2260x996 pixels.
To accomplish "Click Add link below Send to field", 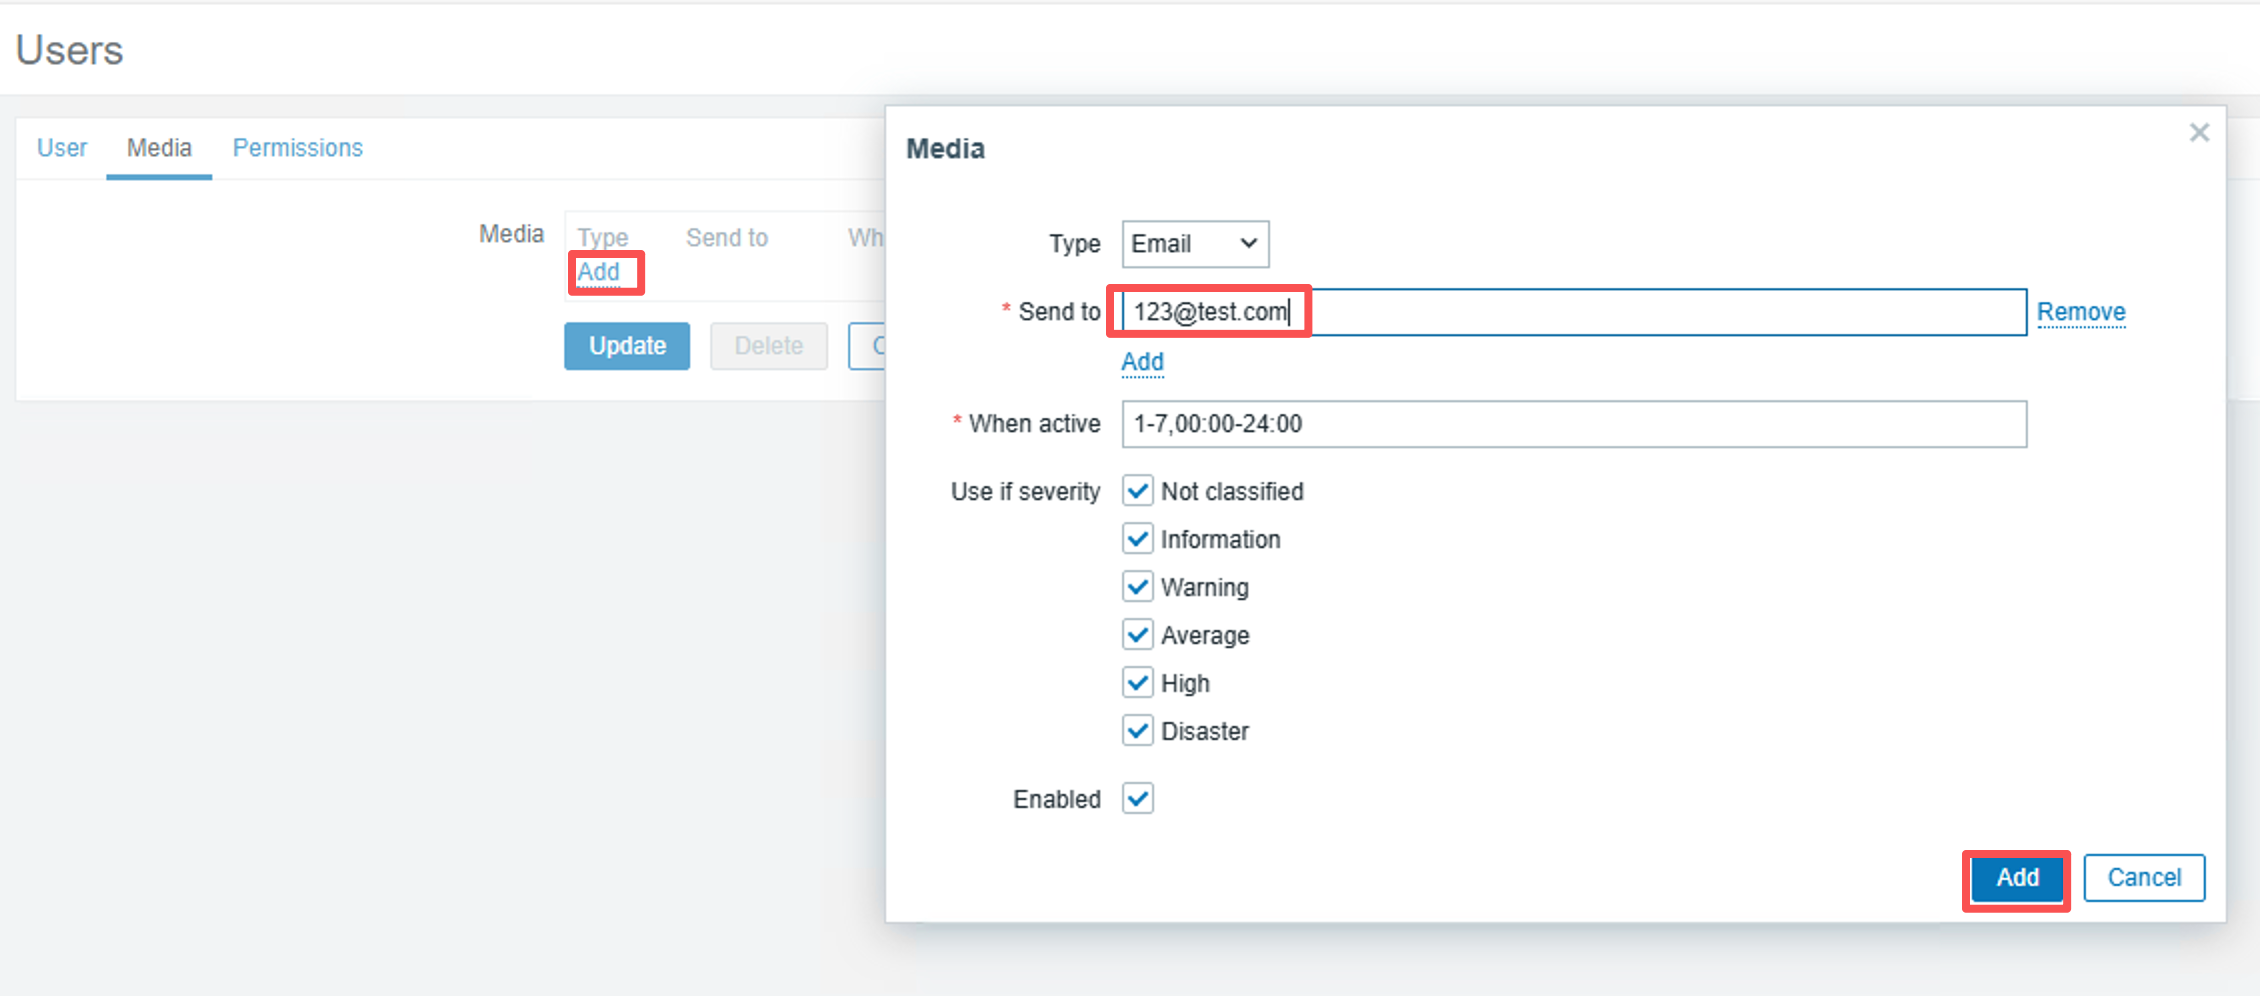I will (x=1142, y=362).
